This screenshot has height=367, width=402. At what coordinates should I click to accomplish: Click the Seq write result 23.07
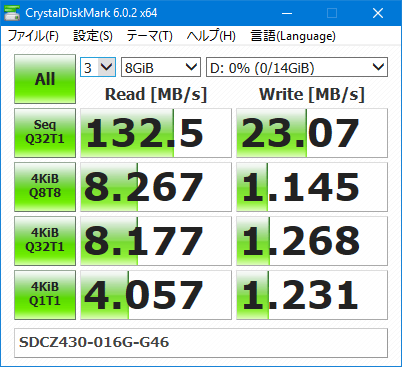pyautogui.click(x=312, y=133)
